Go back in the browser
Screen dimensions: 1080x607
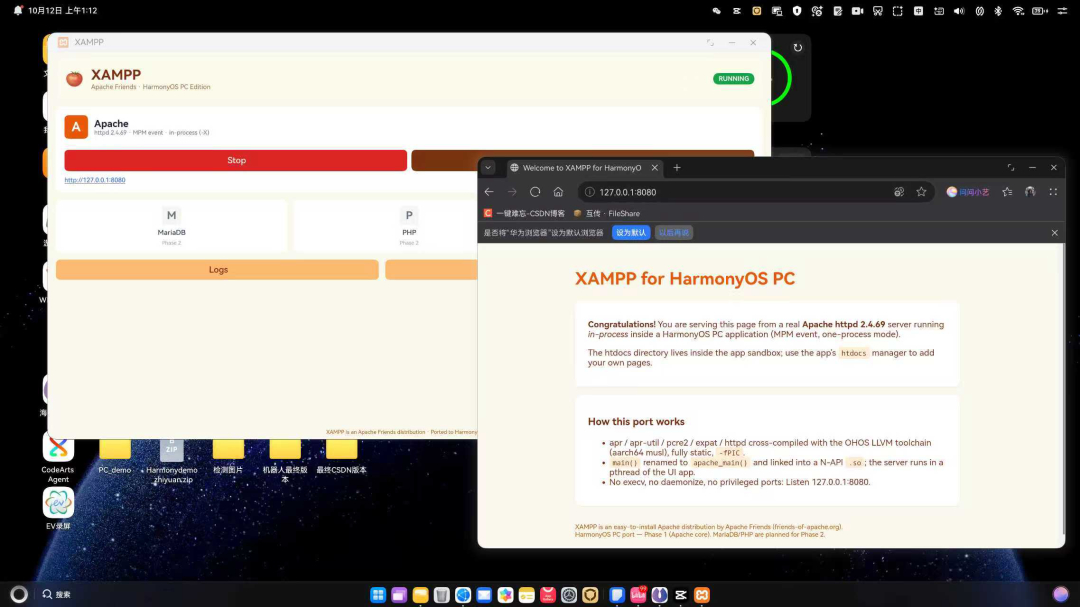(489, 192)
